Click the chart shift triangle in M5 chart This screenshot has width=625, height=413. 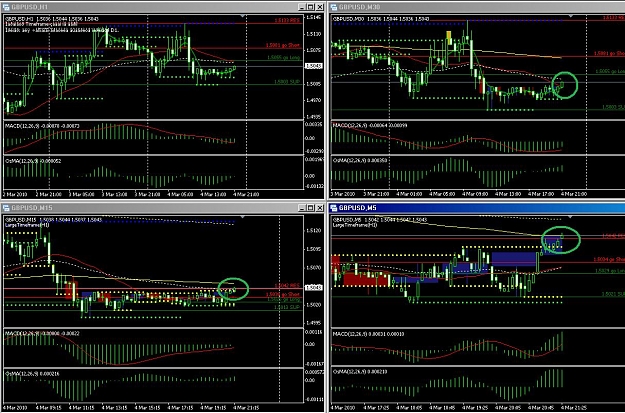click(x=570, y=217)
